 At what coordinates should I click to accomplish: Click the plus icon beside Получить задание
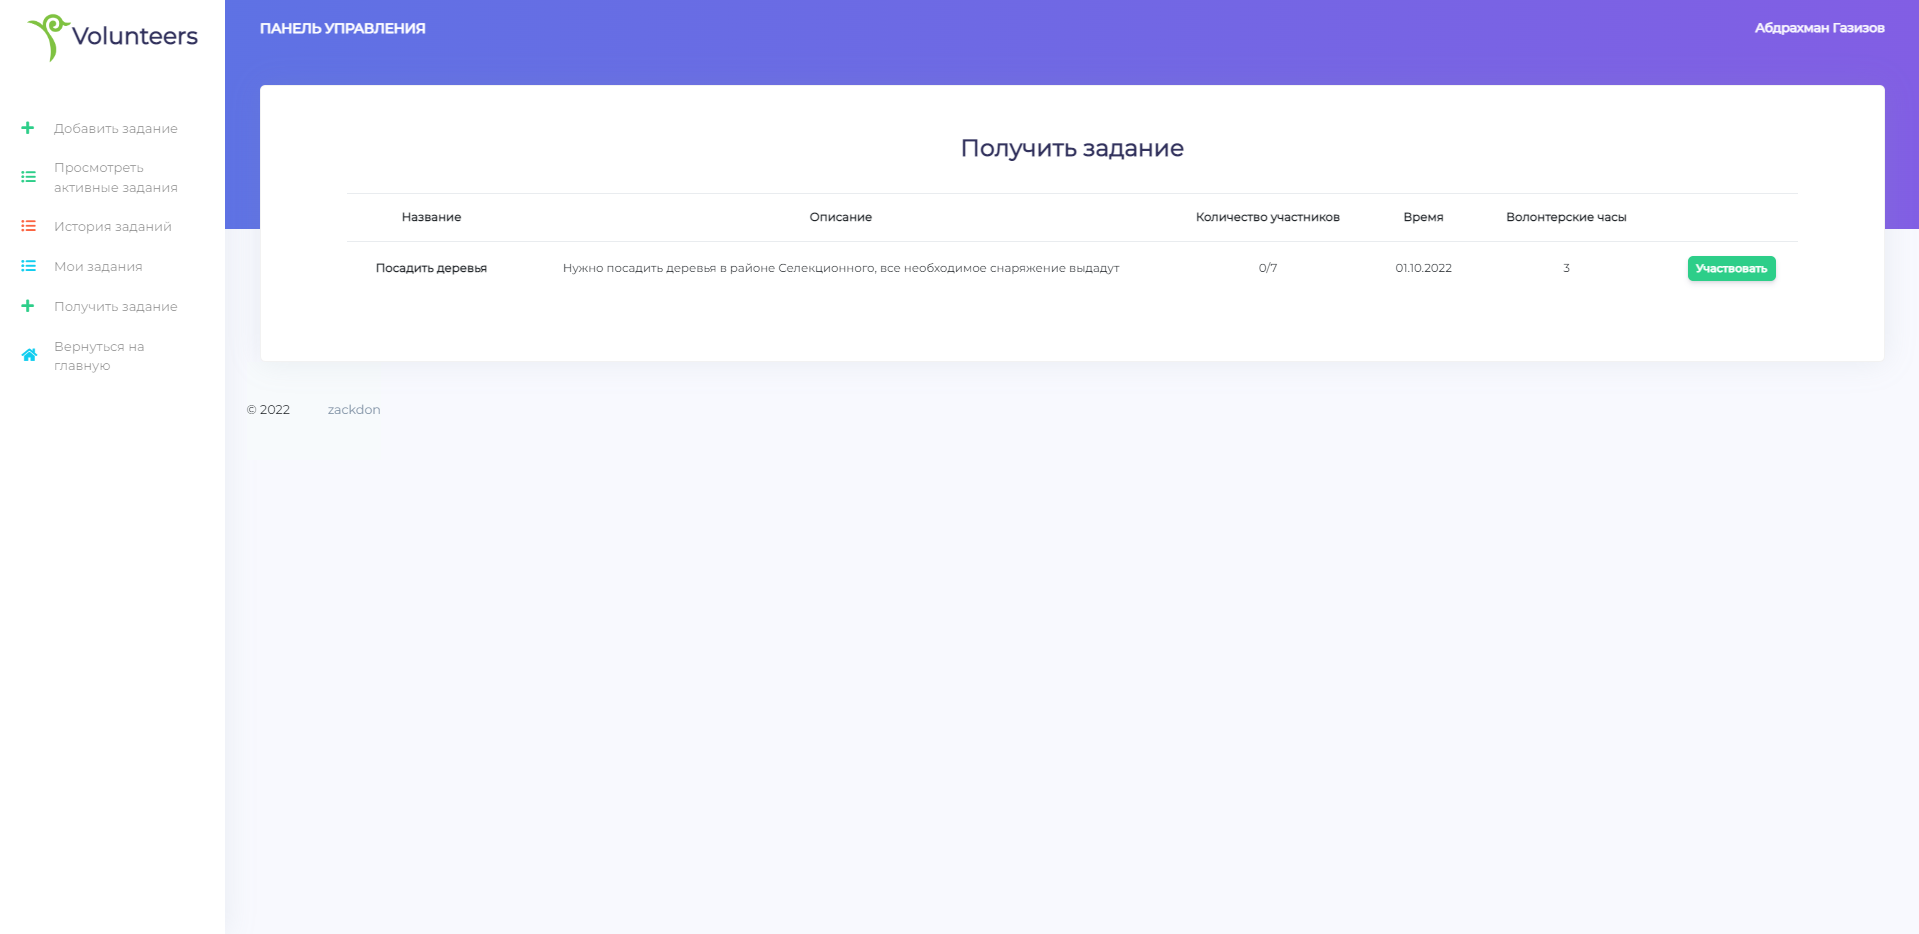[x=28, y=306]
